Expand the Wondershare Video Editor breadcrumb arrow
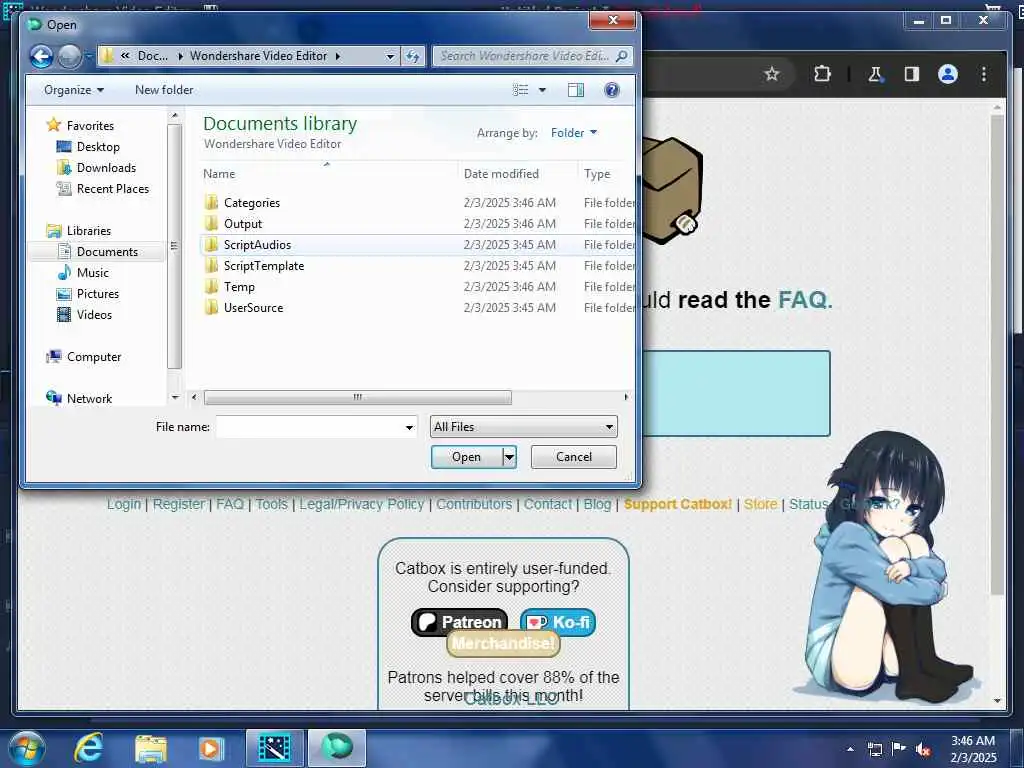1024x768 pixels. click(338, 56)
